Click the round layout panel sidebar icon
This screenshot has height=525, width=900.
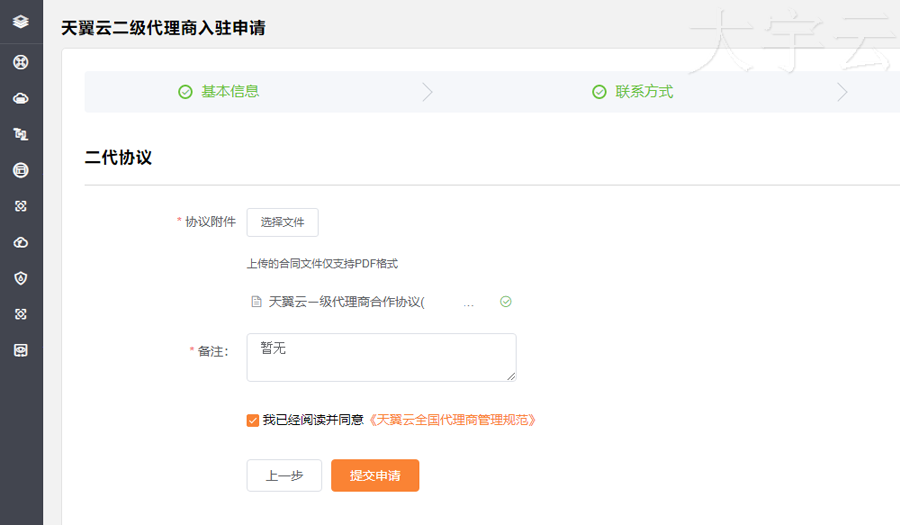pyautogui.click(x=21, y=170)
